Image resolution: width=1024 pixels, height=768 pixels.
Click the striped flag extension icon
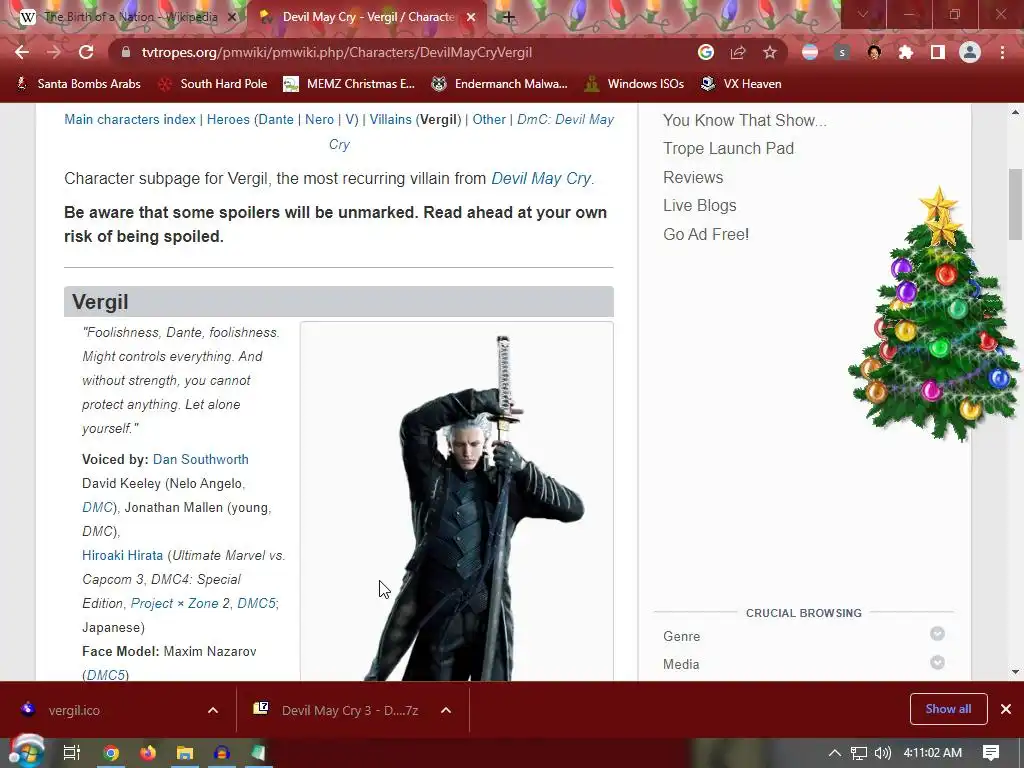[810, 52]
